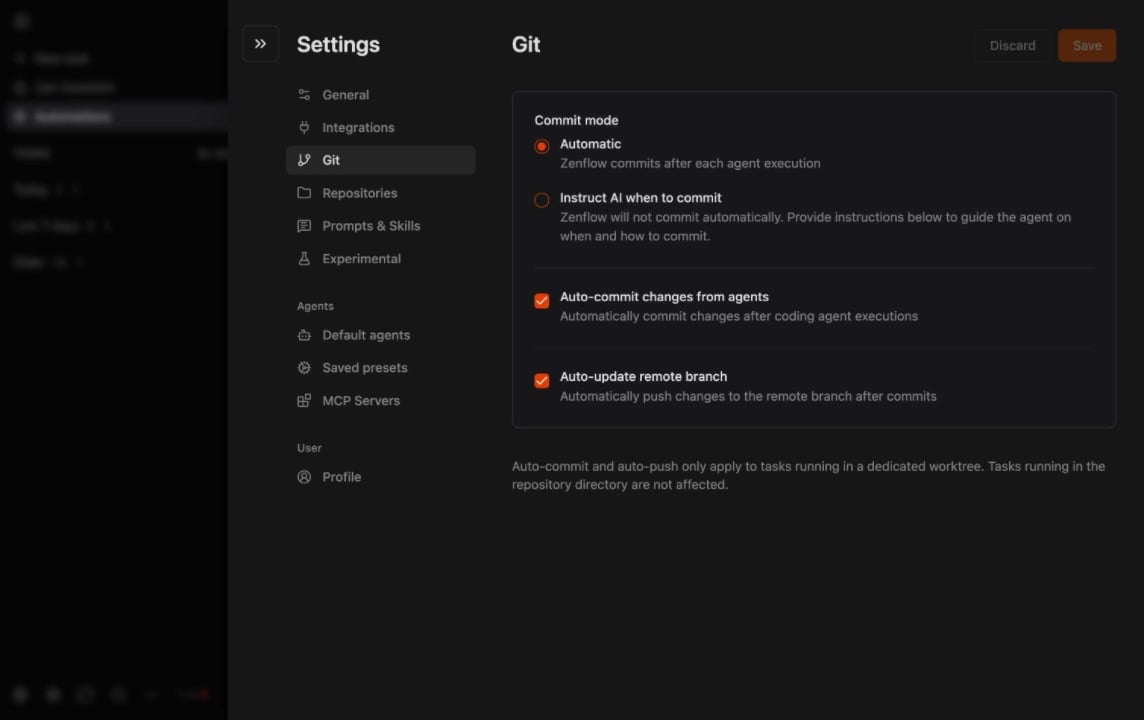Select the Automatic commit mode radio button
Viewport: 1144px width, 720px height.
541,146
